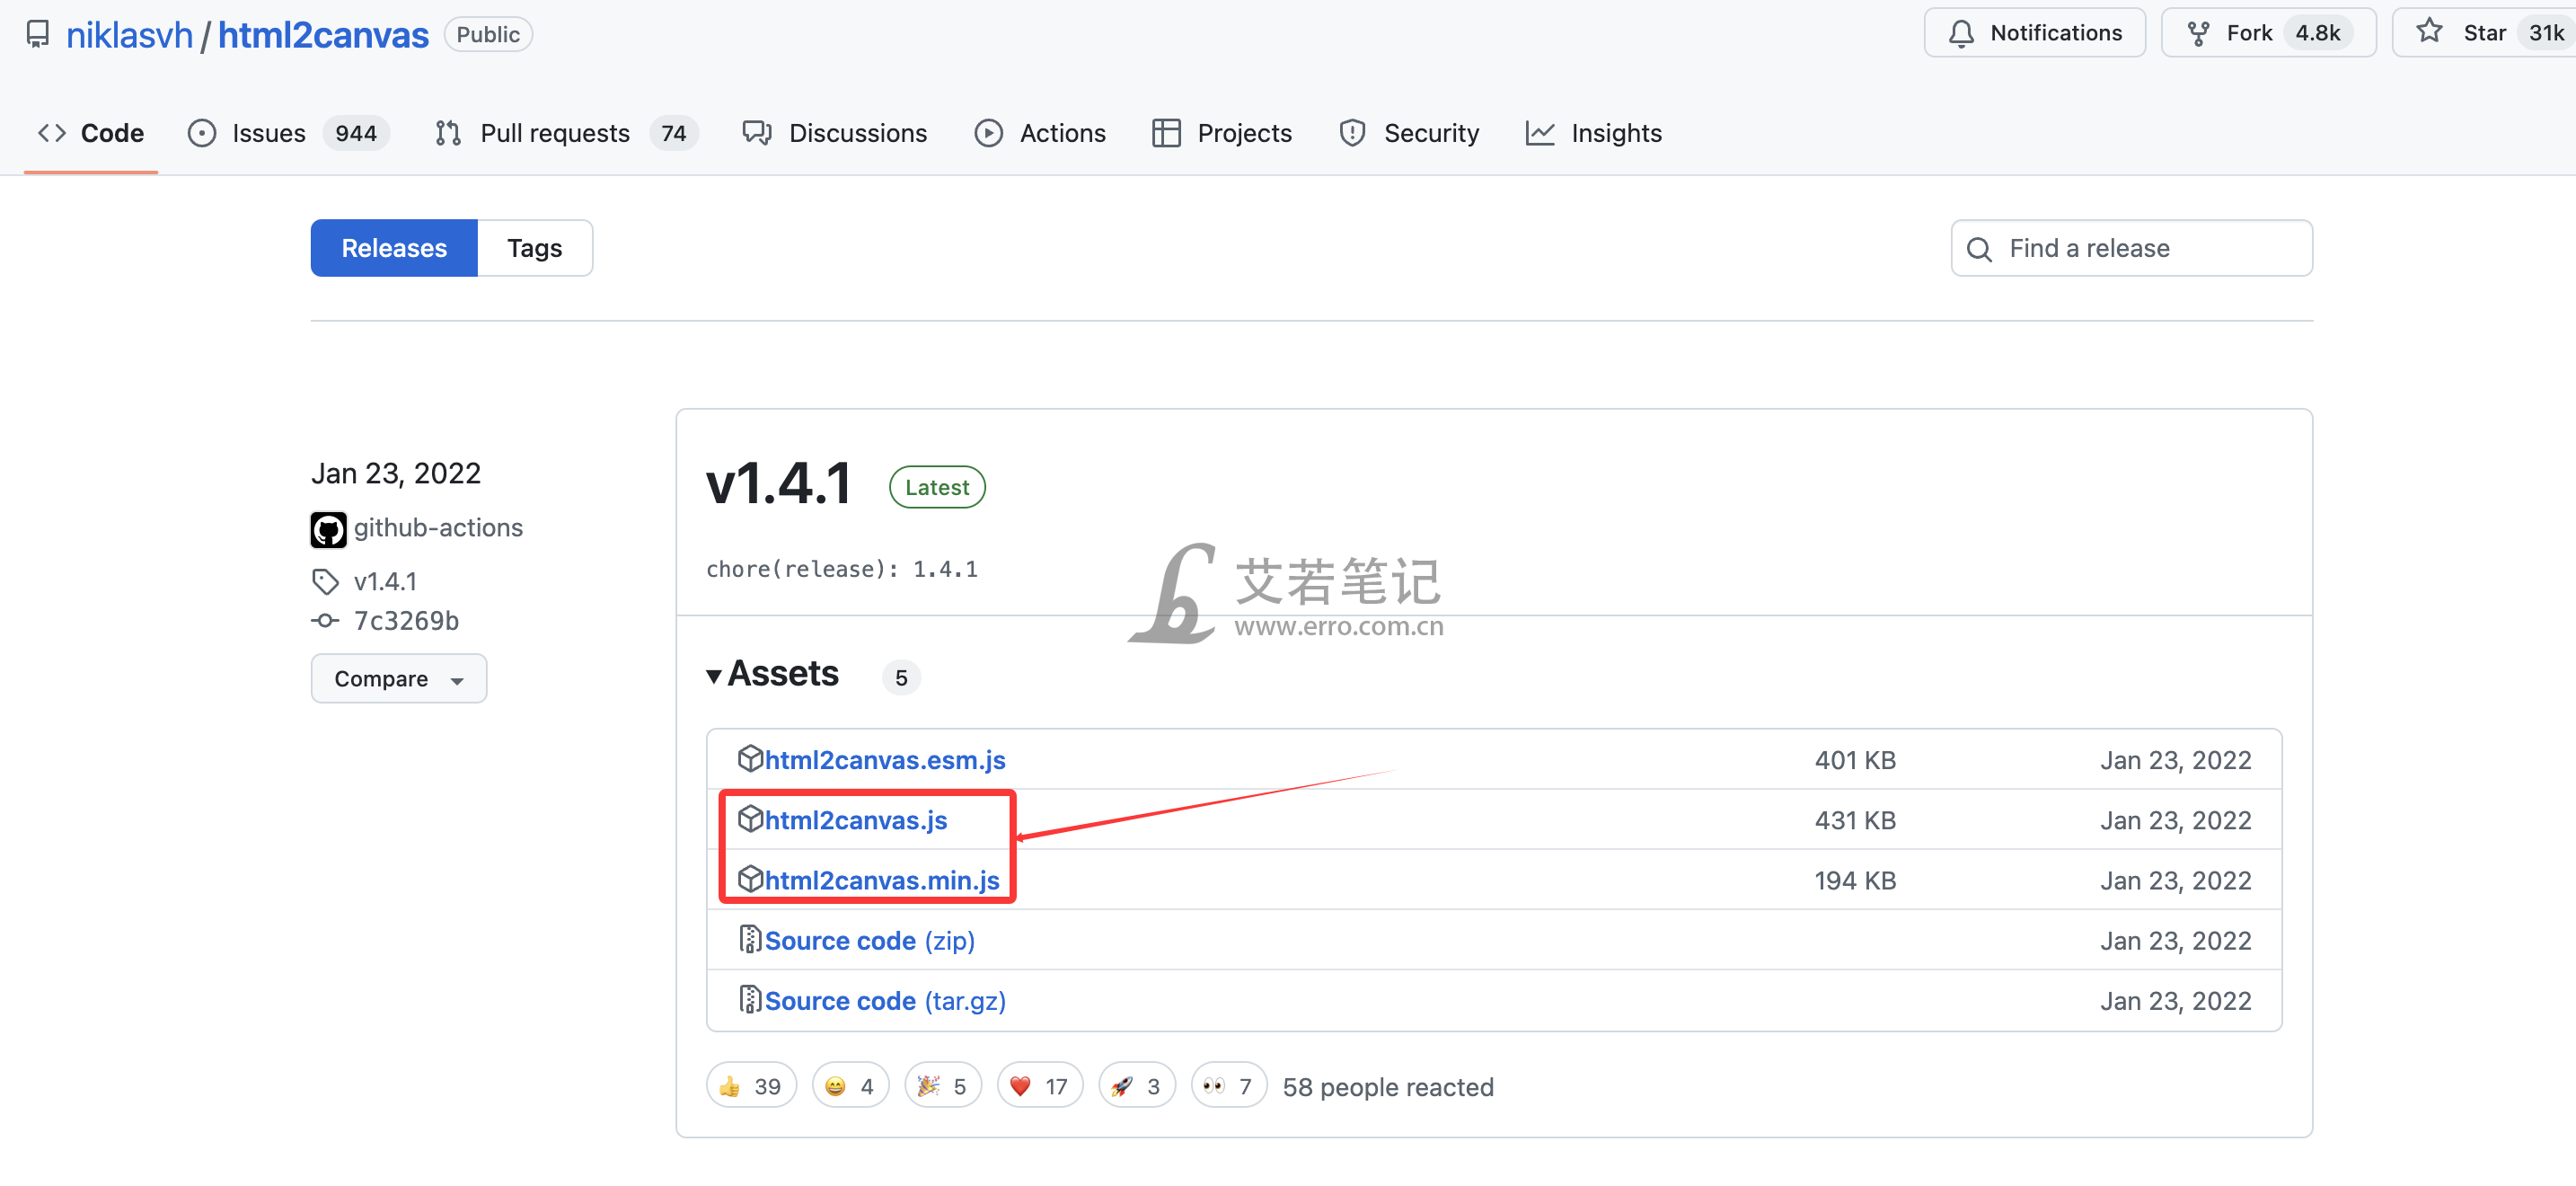The width and height of the screenshot is (2576, 1186).
Task: Open the Compare dropdown
Action: pos(399,679)
